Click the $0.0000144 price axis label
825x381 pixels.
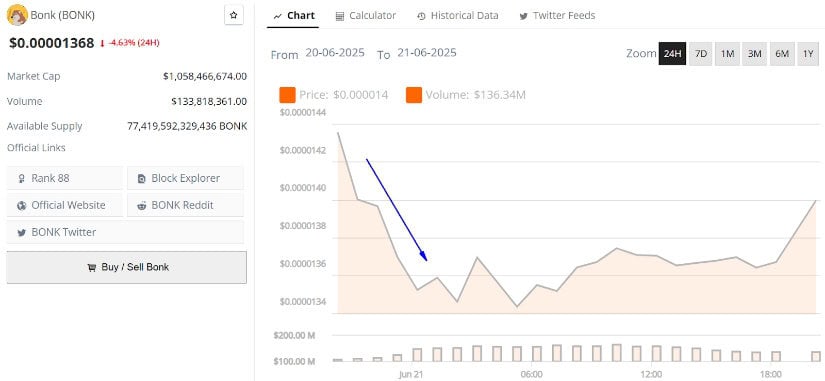tap(303, 112)
